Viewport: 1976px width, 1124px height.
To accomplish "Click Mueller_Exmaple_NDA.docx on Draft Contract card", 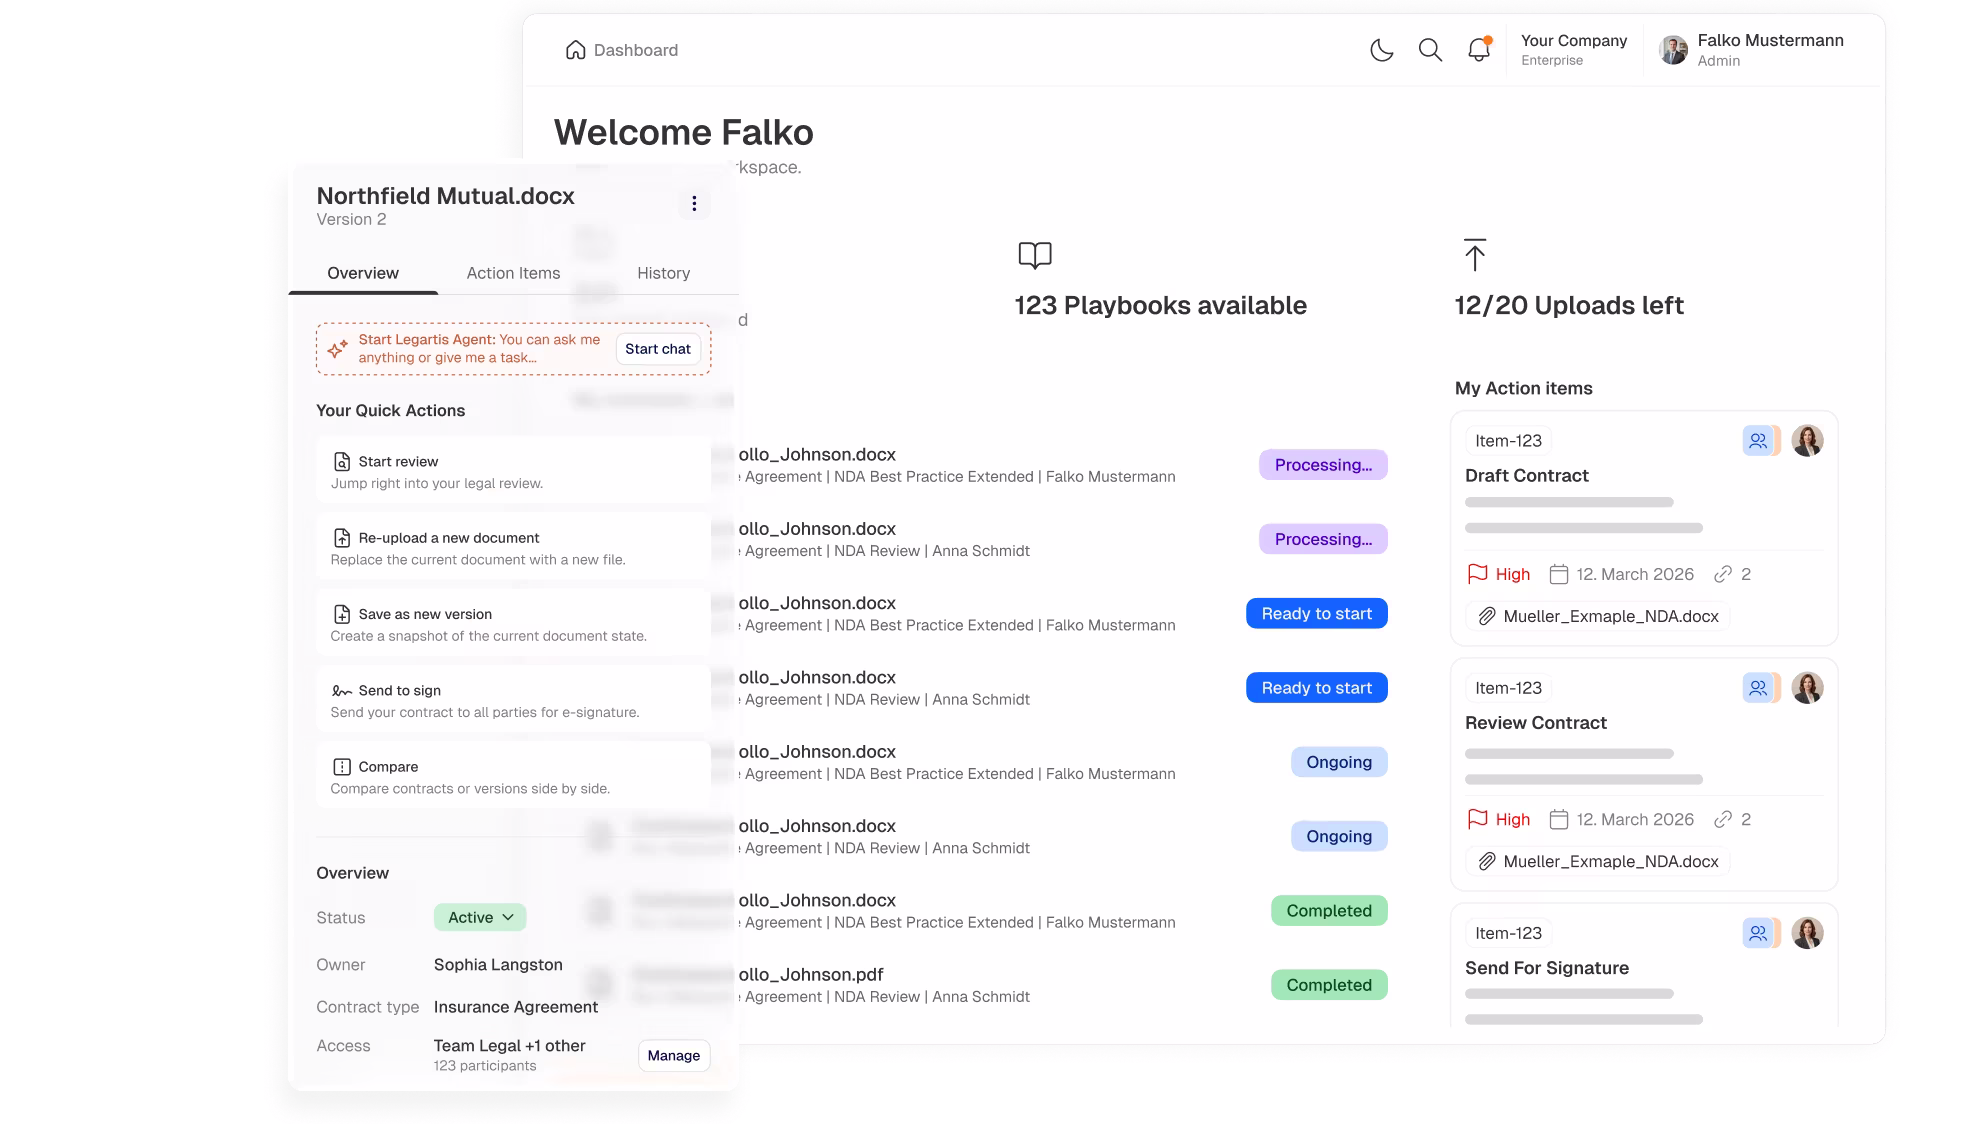I will click(x=1598, y=616).
